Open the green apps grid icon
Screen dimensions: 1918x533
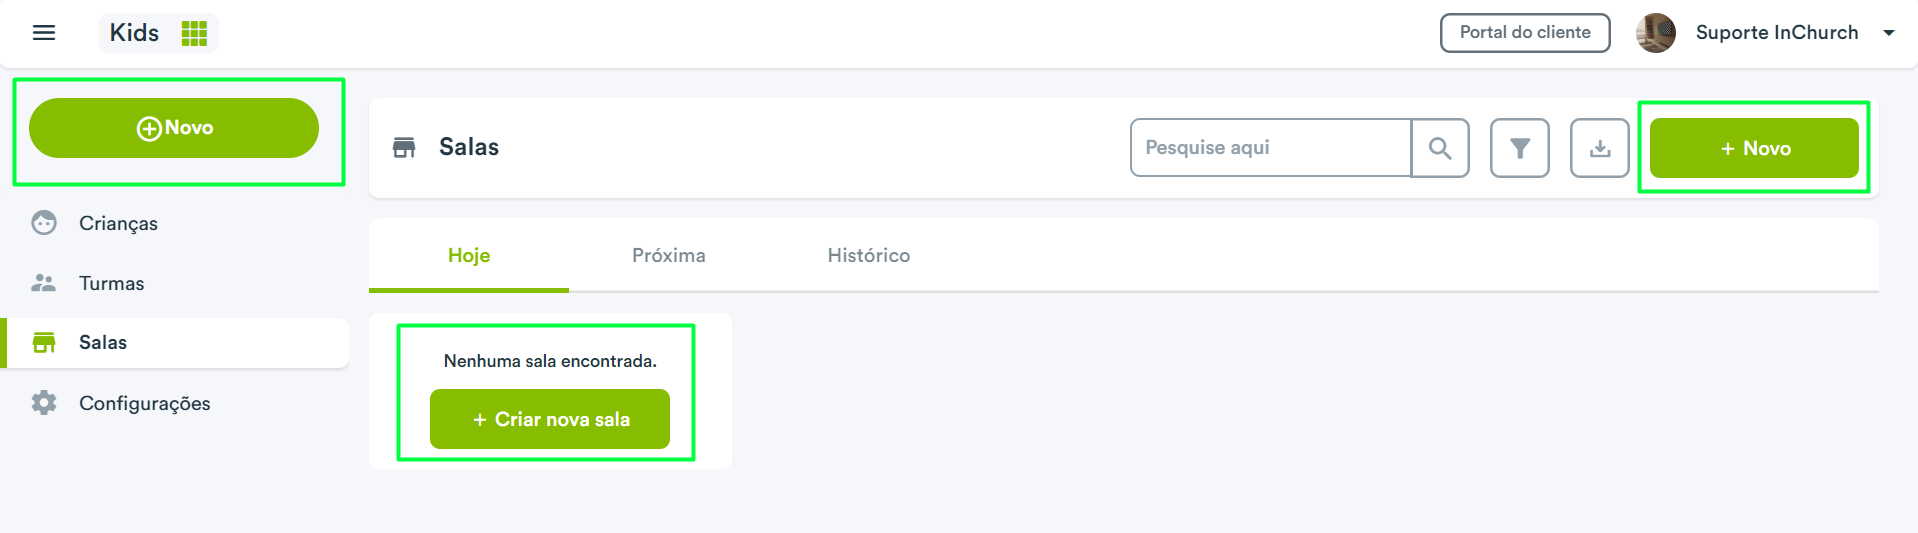click(x=194, y=33)
